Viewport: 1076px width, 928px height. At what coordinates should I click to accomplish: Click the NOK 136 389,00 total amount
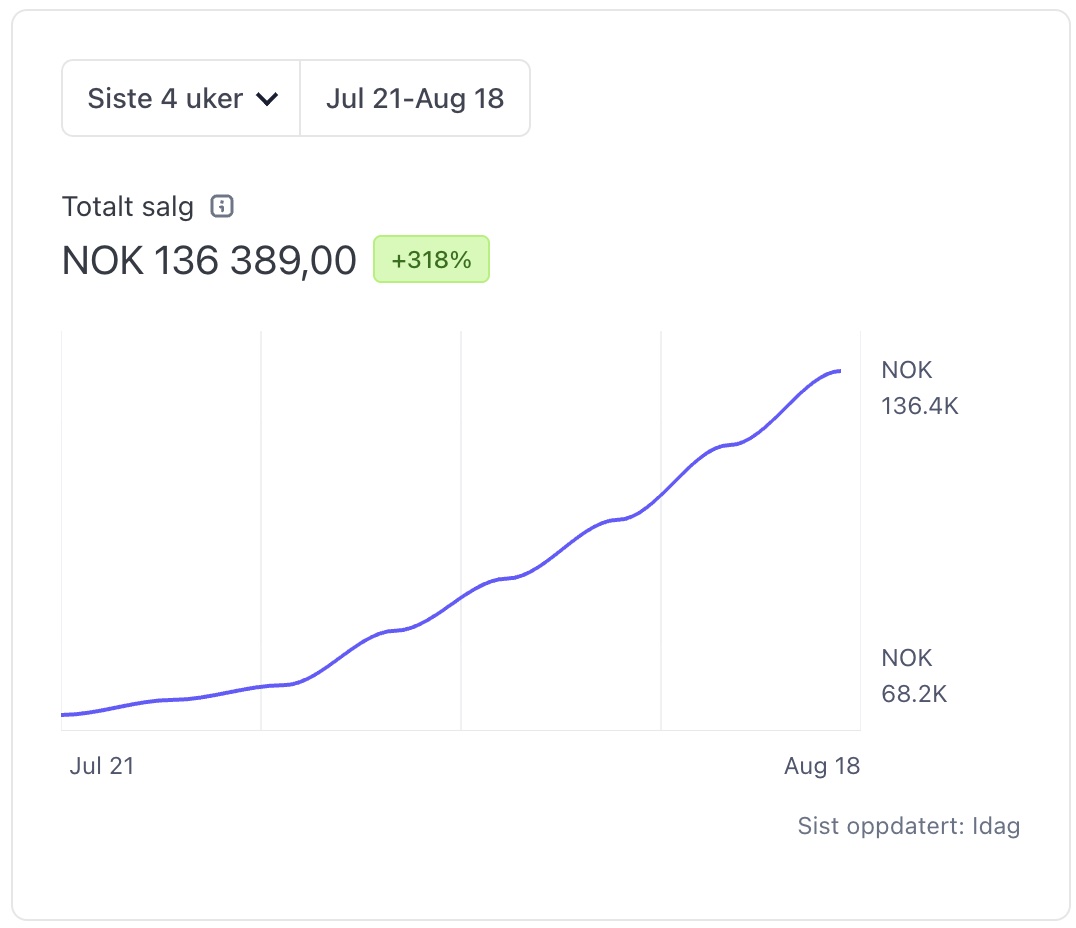click(x=209, y=261)
